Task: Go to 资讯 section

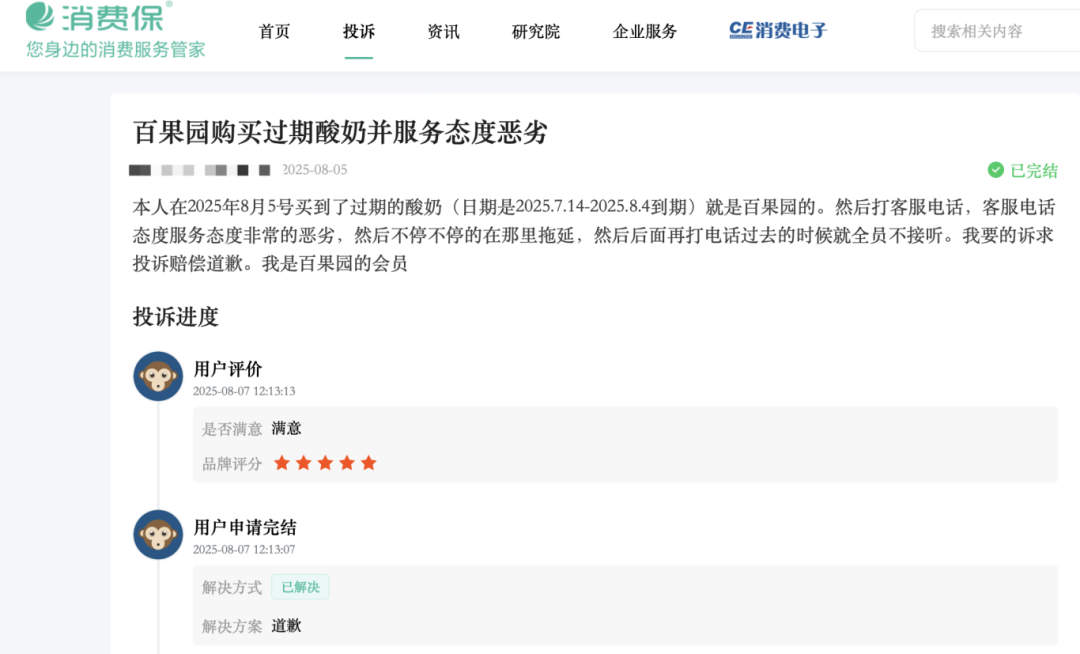Action: pyautogui.click(x=443, y=32)
